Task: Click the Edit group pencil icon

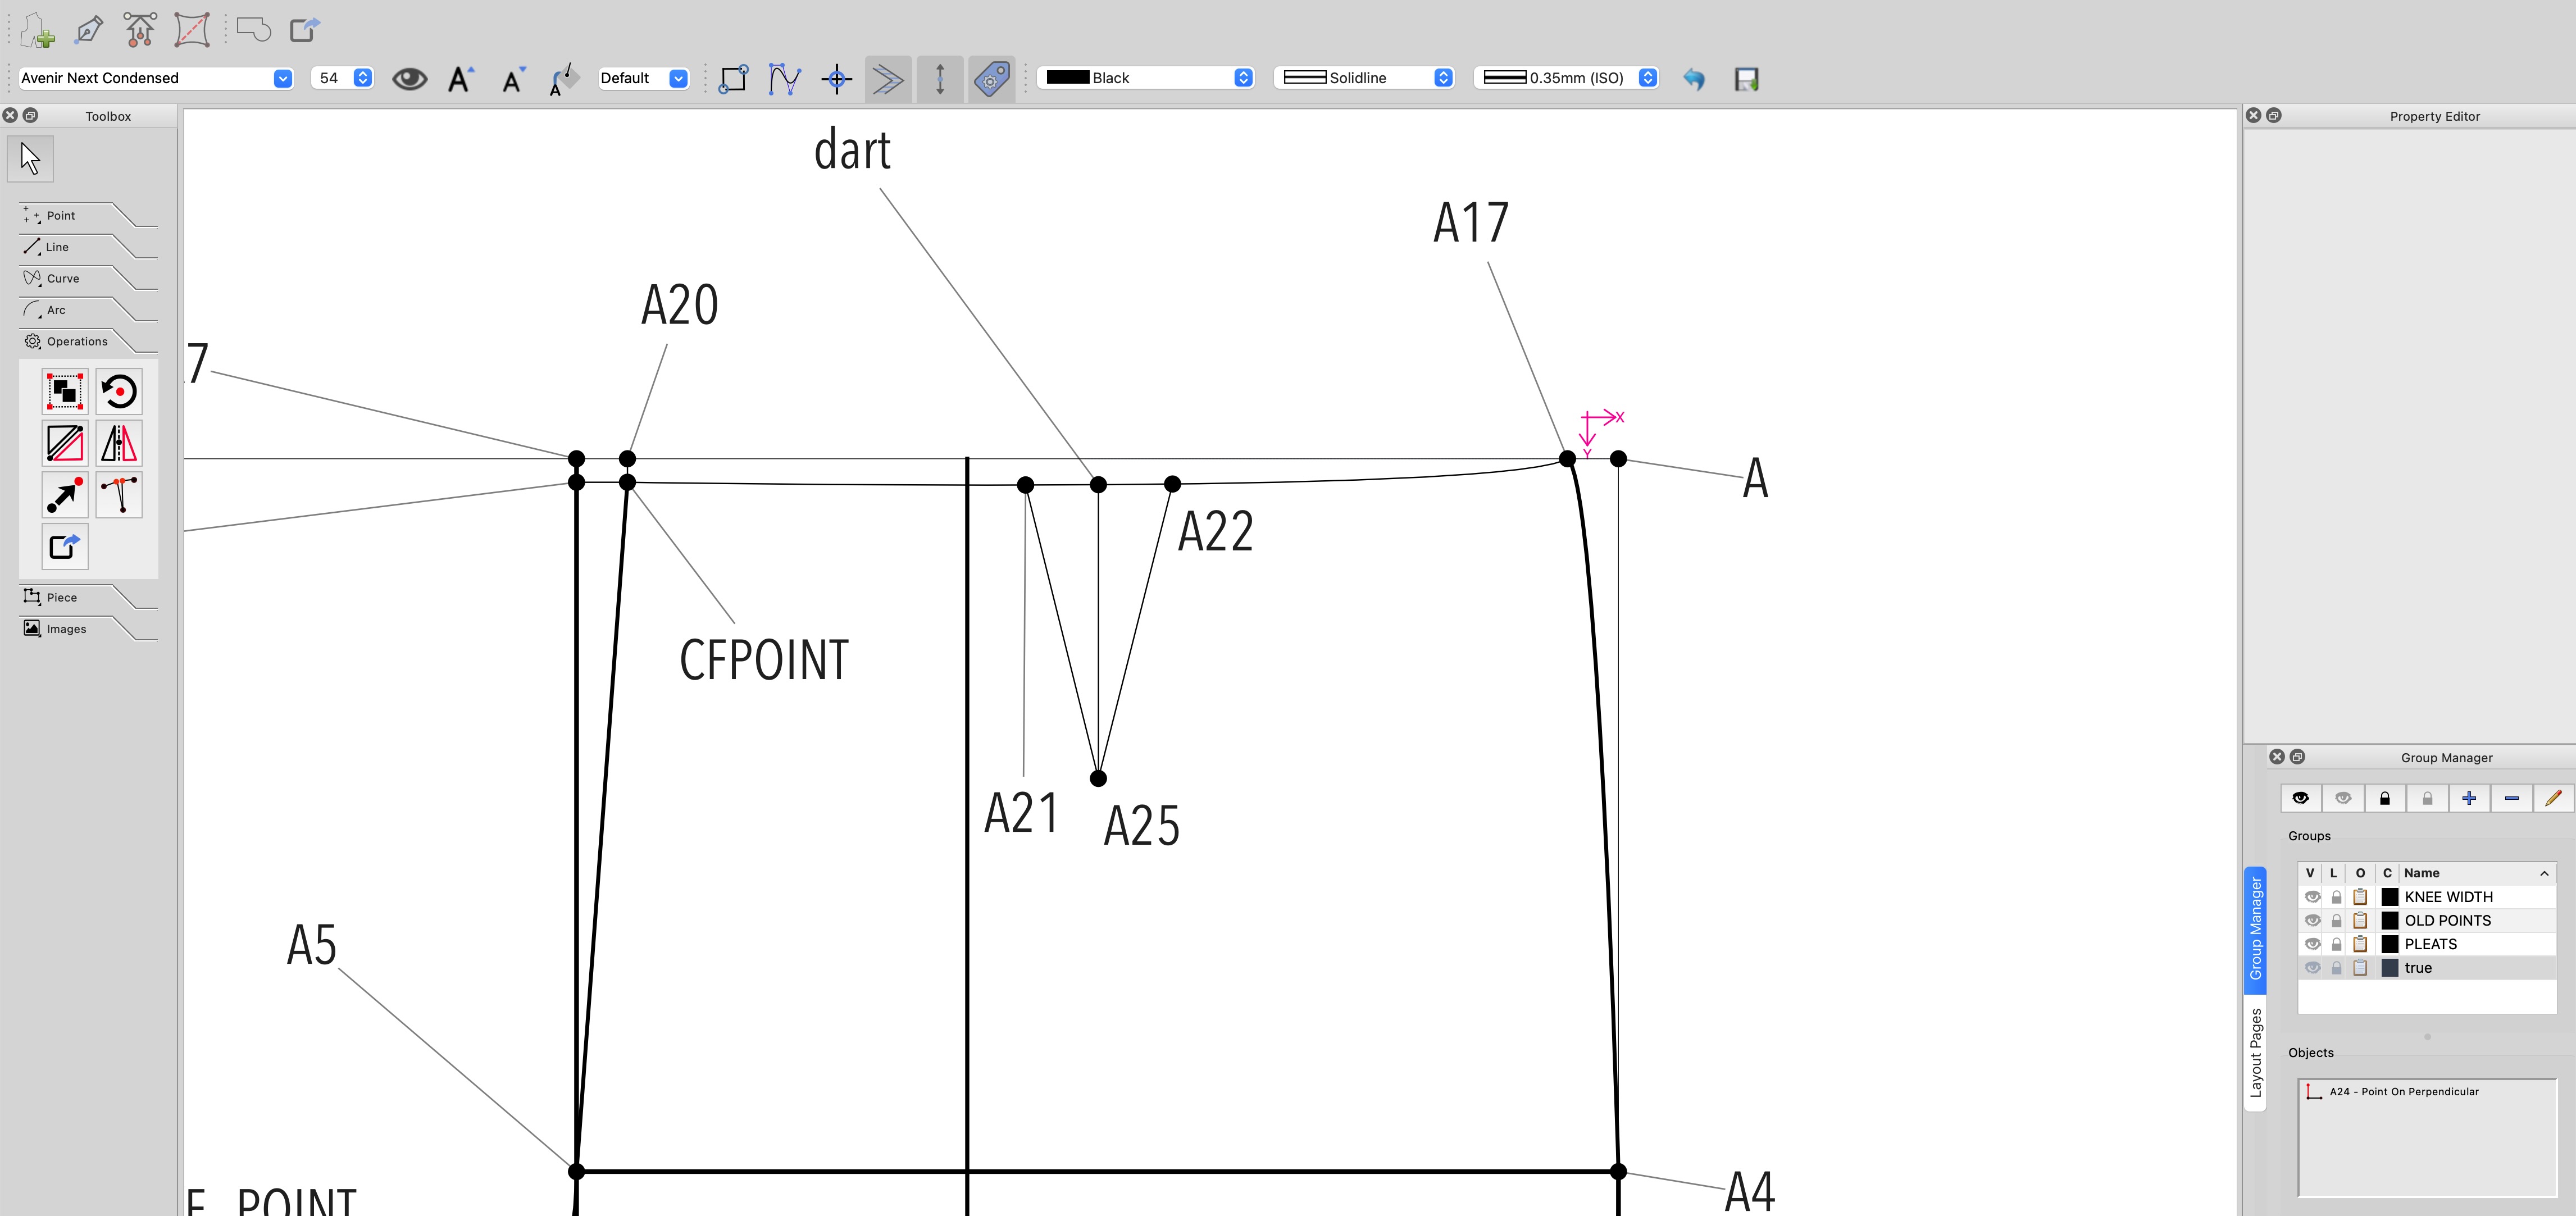Action: click(2553, 798)
